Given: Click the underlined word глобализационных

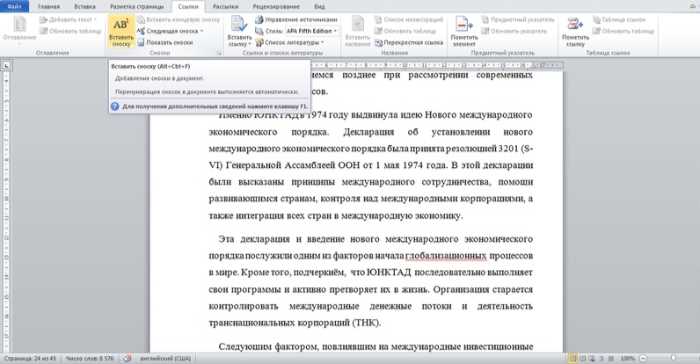Looking at the screenshot, I should (x=446, y=256).
